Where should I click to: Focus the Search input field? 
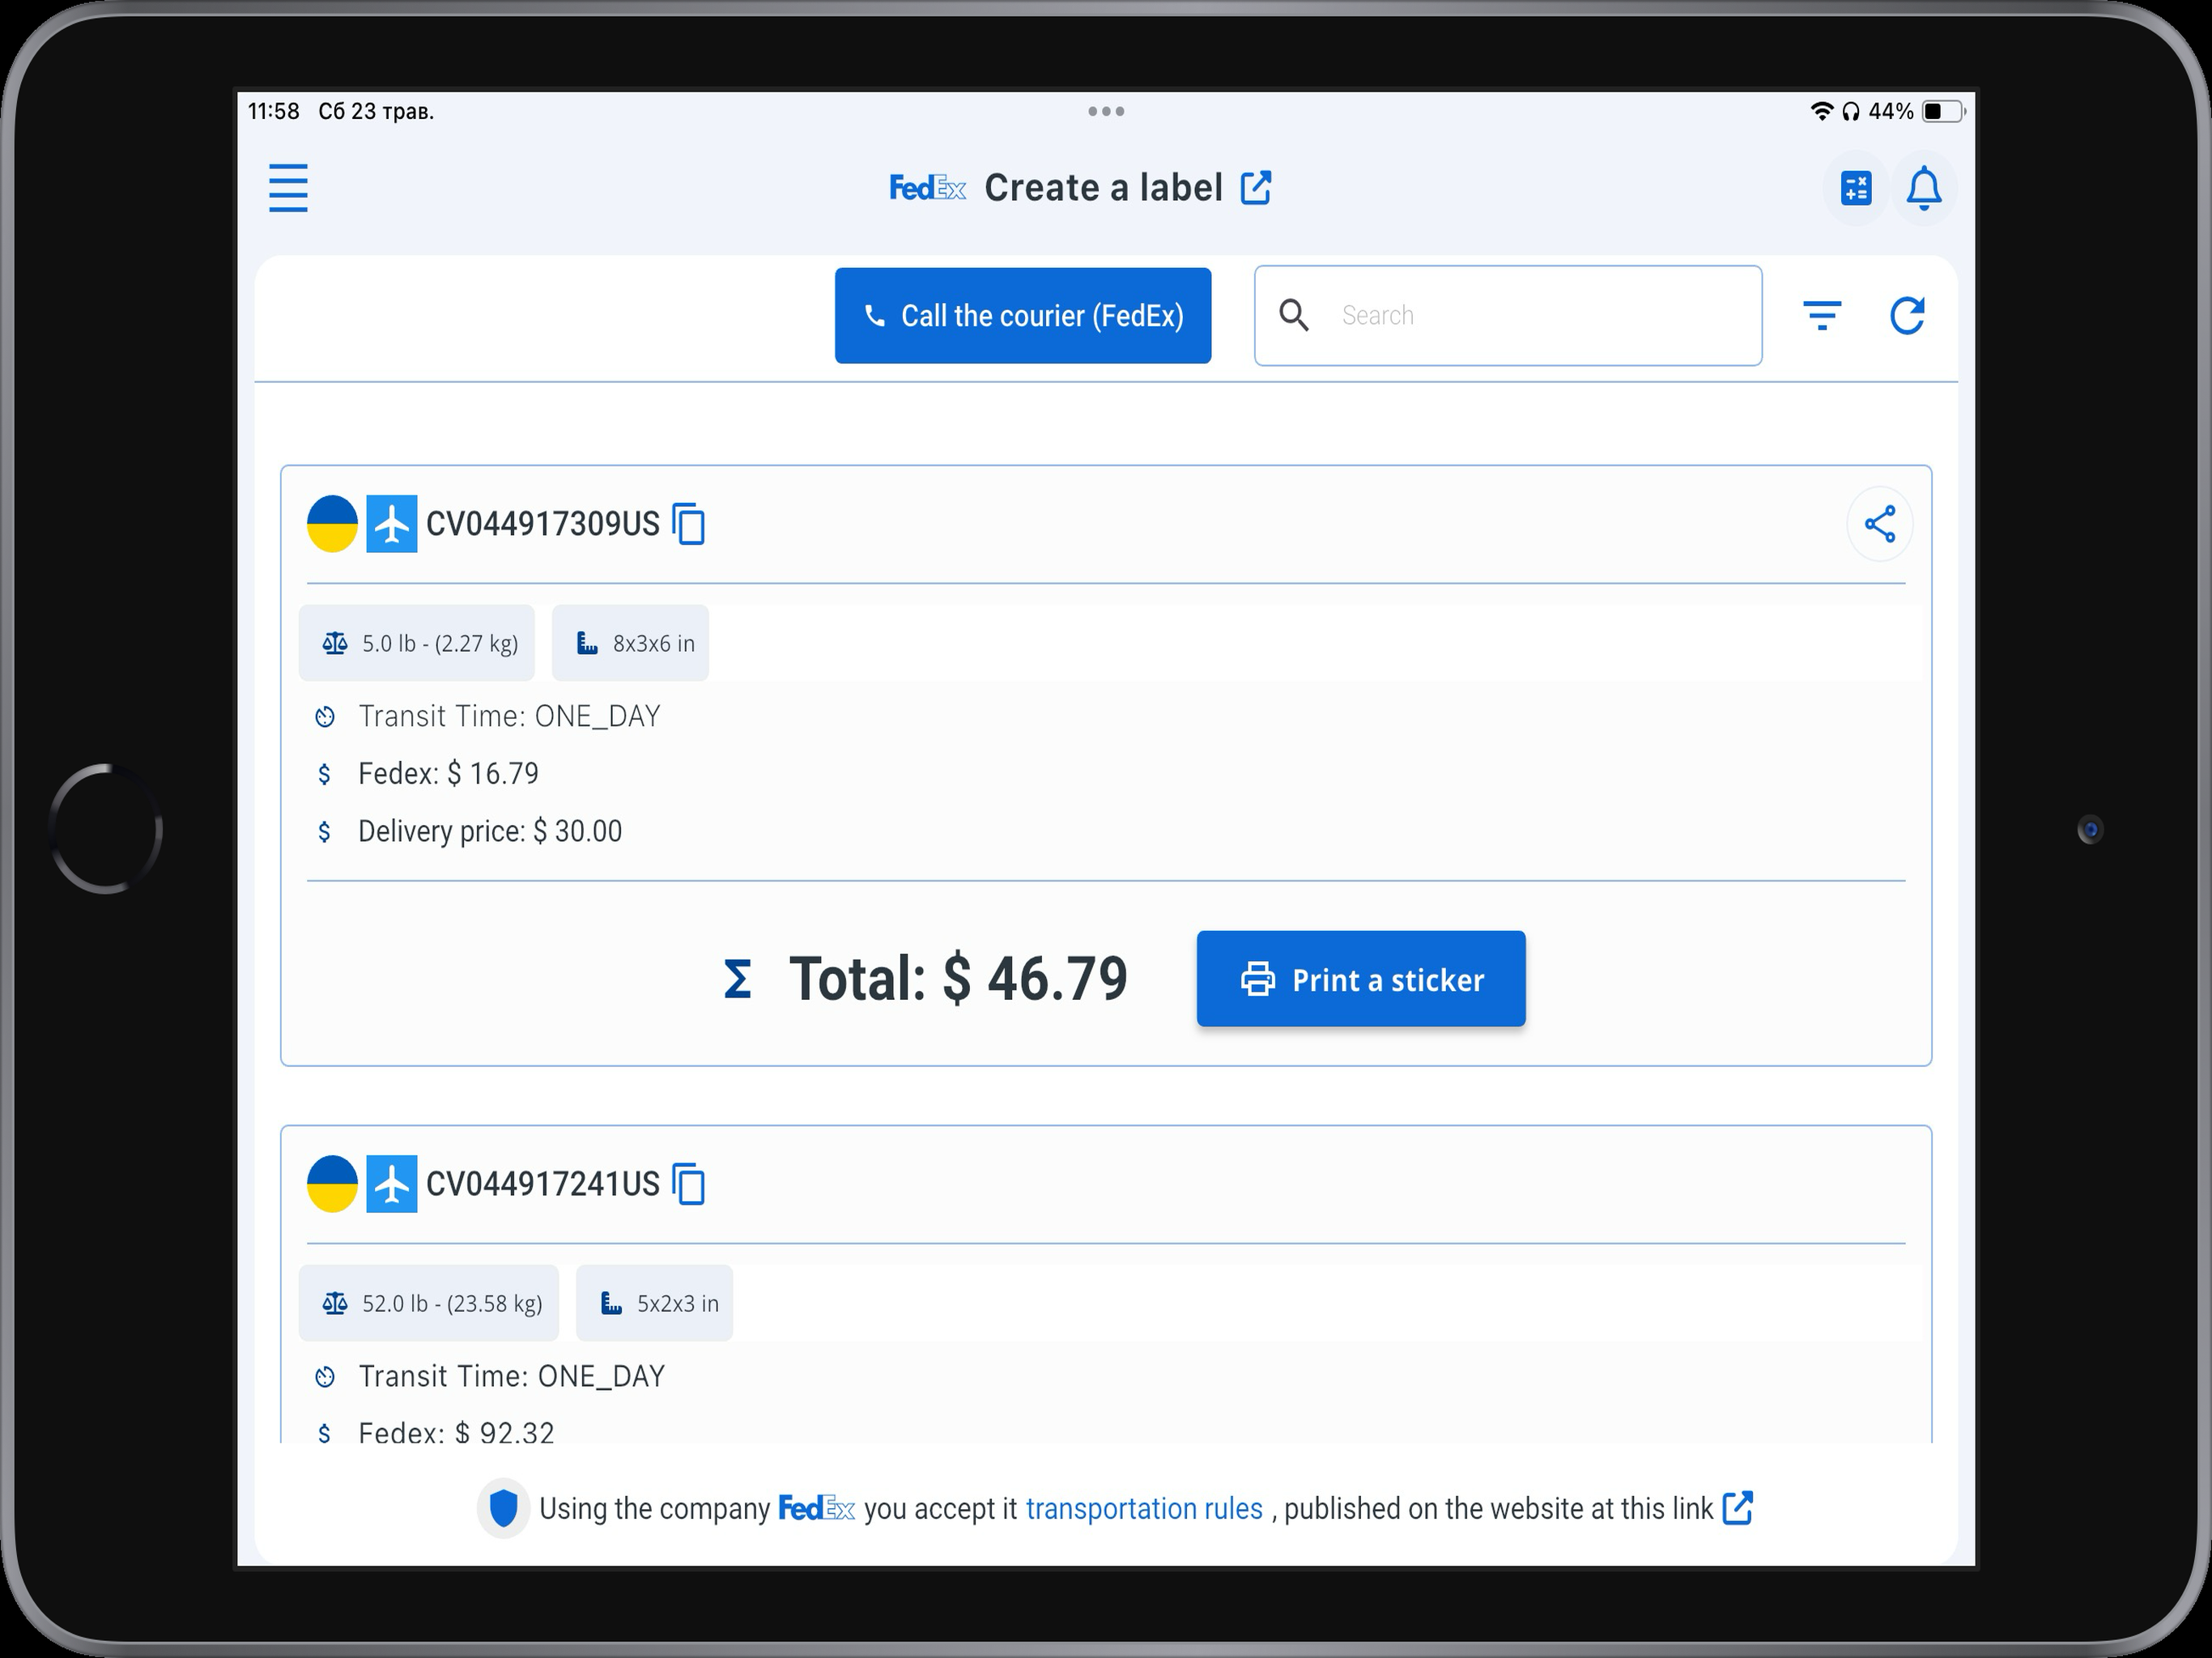click(1508, 315)
